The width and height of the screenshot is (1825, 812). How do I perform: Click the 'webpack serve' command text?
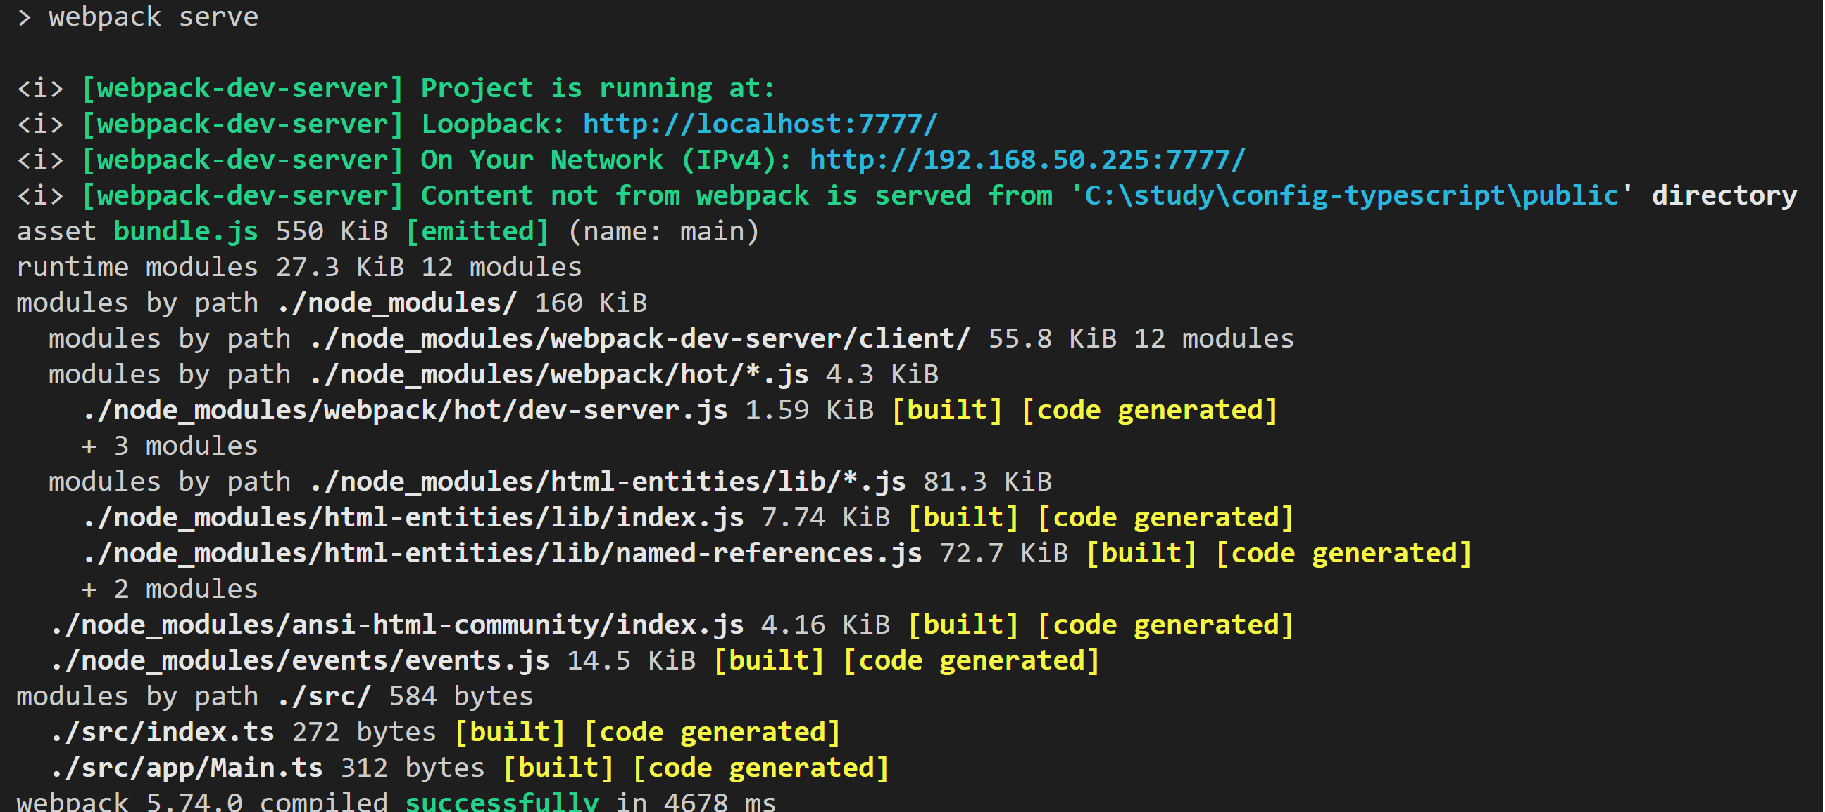[x=153, y=17]
